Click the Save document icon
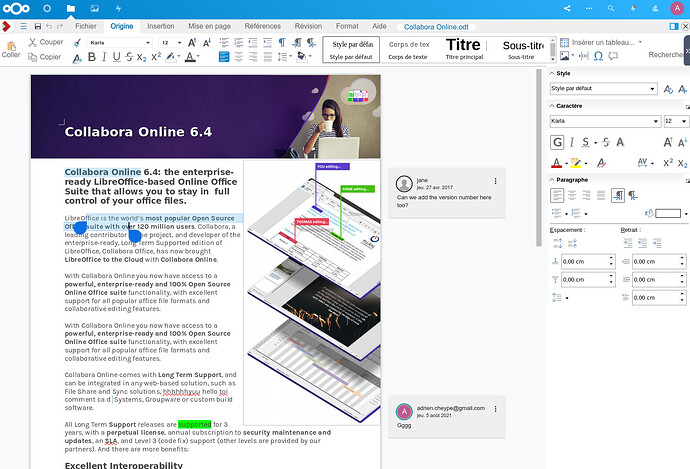The image size is (690, 469). point(38,26)
